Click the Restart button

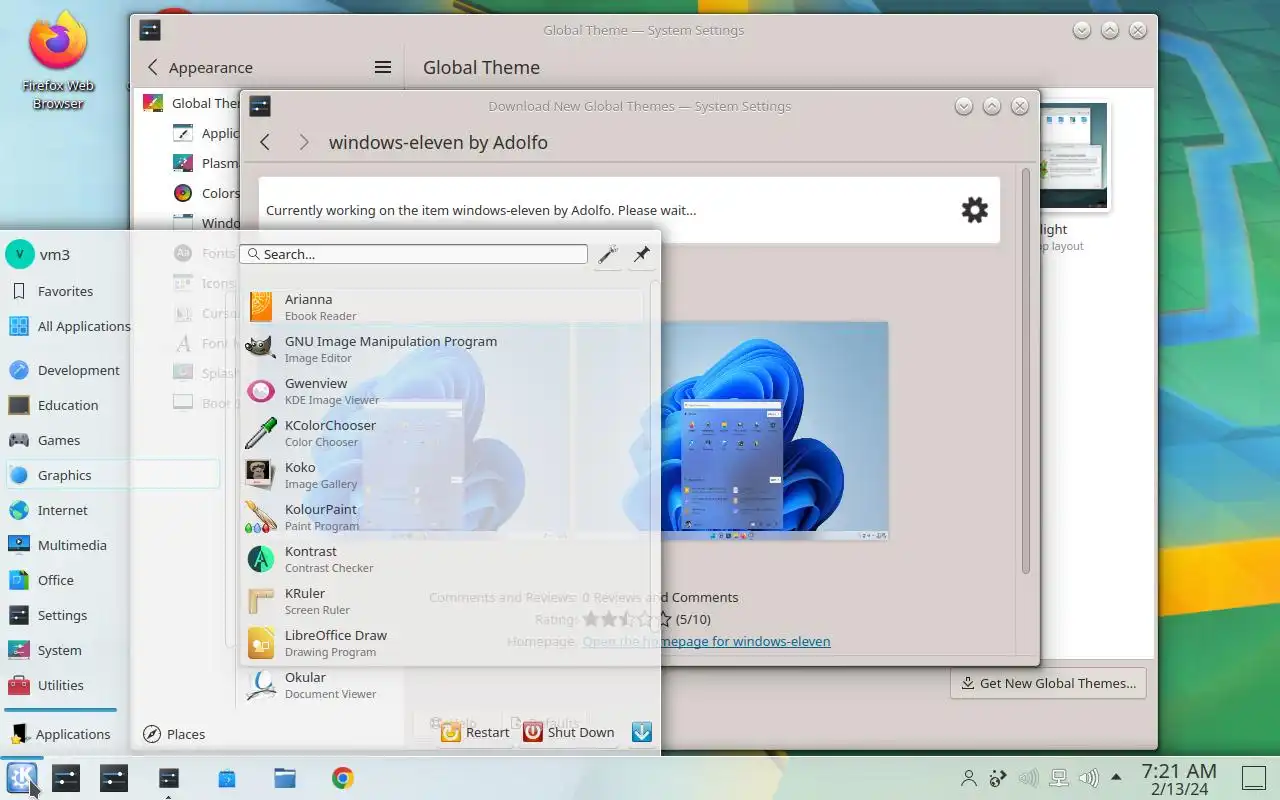[476, 732]
